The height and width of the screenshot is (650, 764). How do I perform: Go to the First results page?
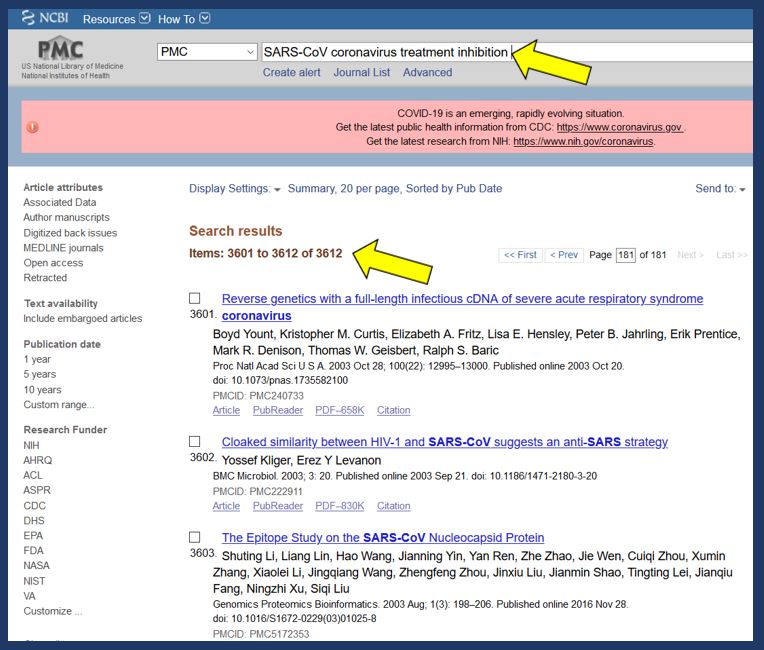(x=520, y=255)
